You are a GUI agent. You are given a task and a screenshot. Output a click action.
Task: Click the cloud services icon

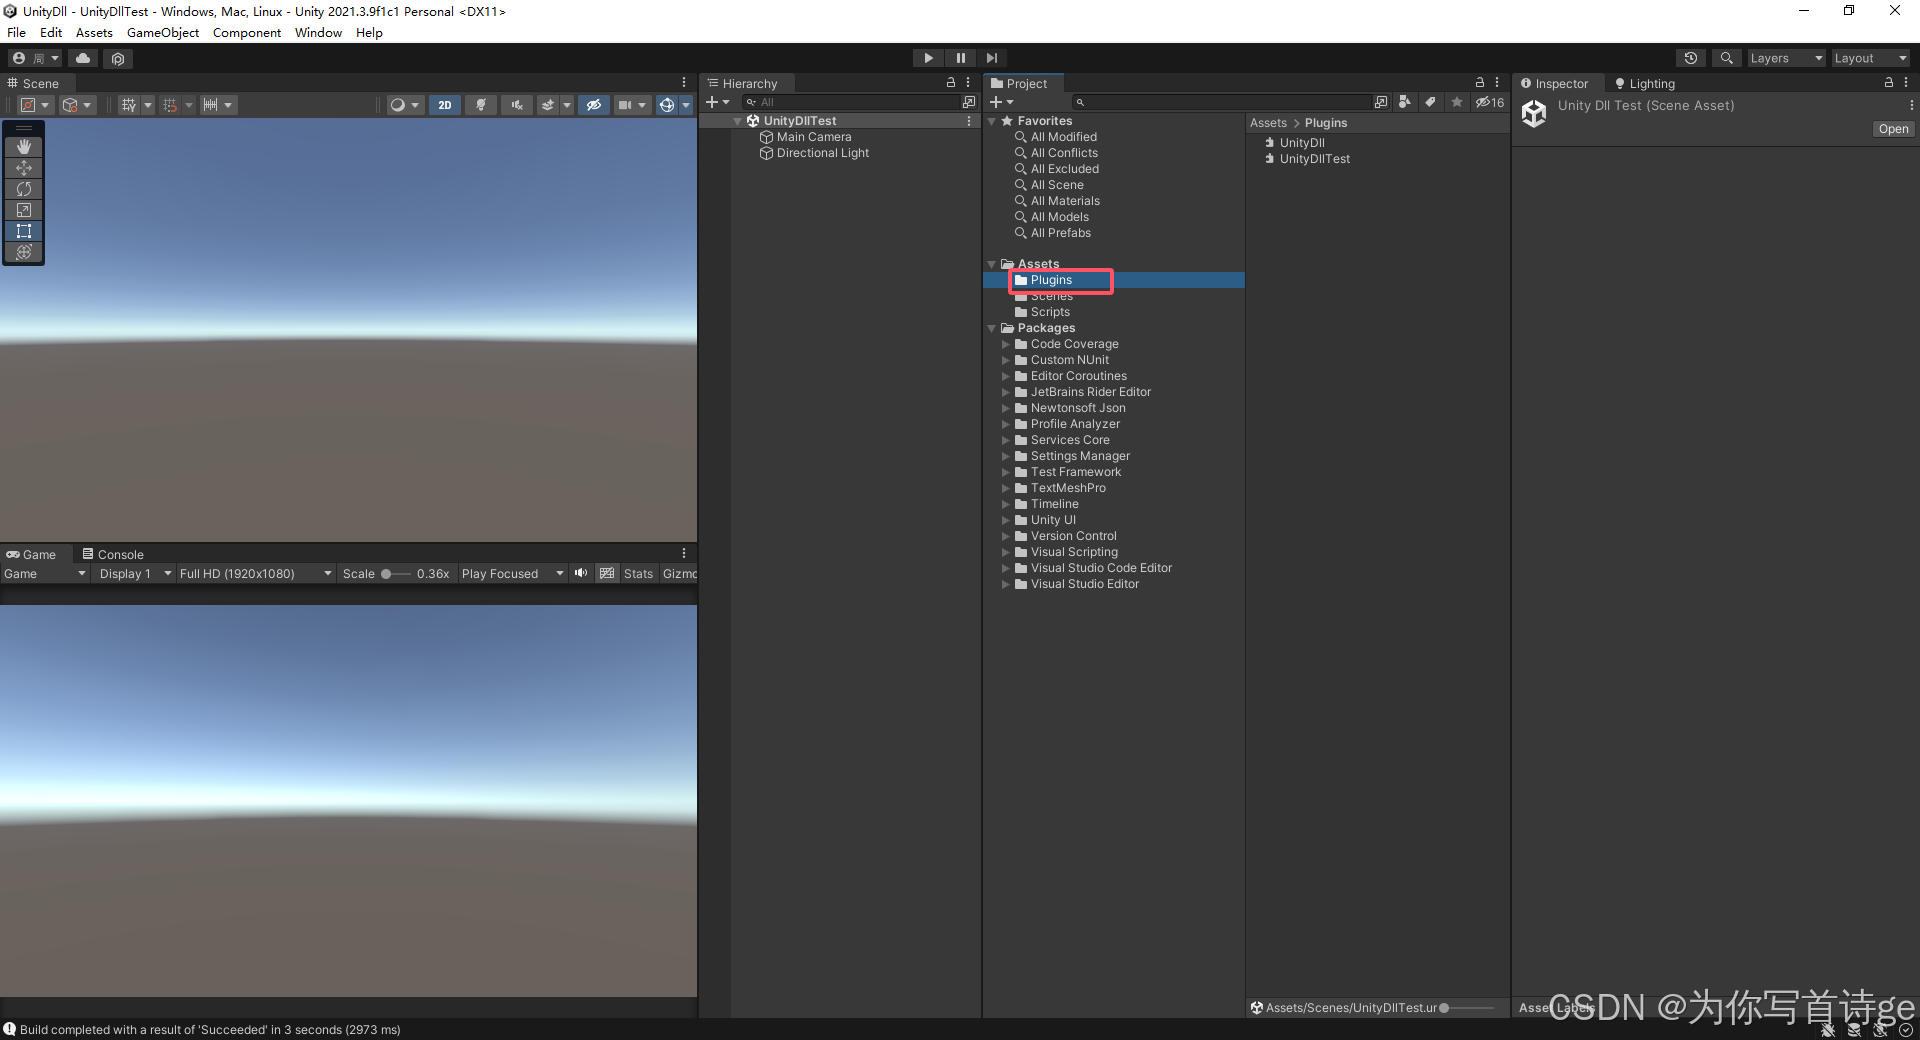pyautogui.click(x=83, y=58)
